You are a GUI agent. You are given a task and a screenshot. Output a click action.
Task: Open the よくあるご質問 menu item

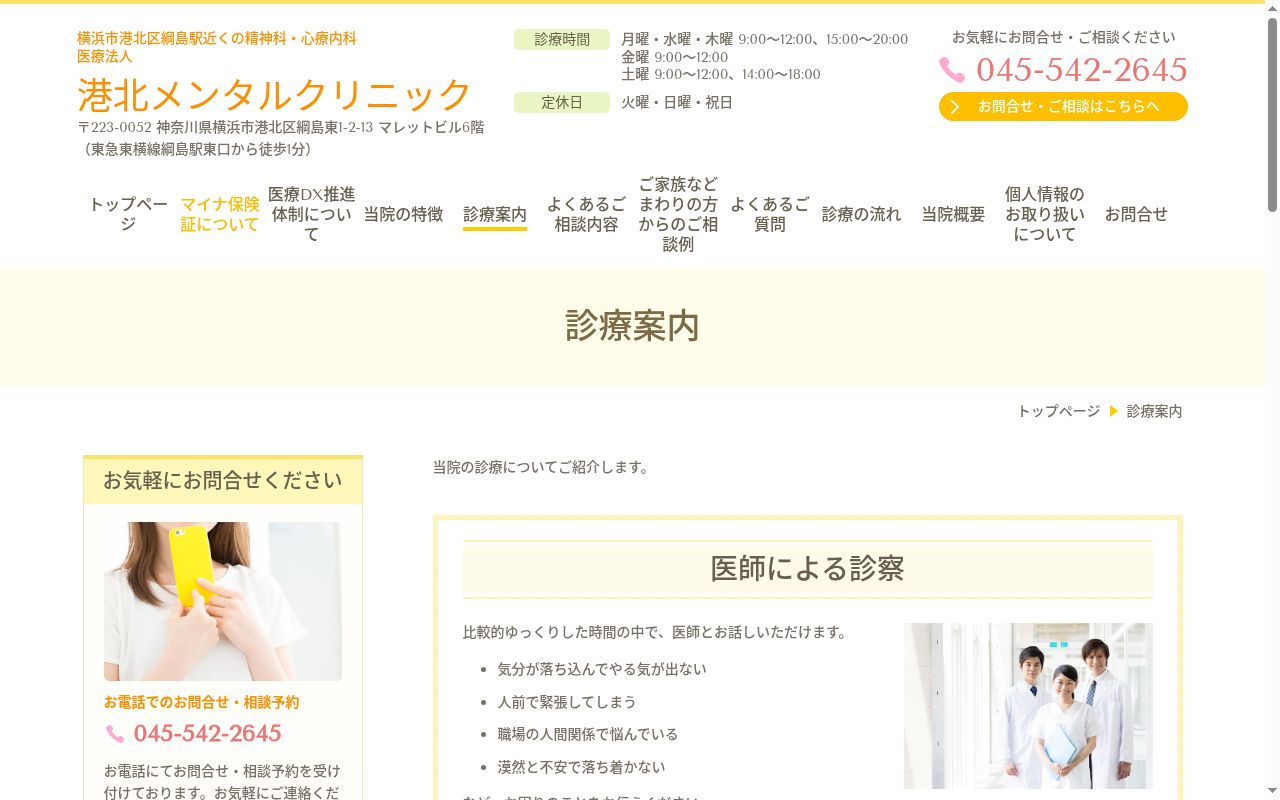(770, 214)
